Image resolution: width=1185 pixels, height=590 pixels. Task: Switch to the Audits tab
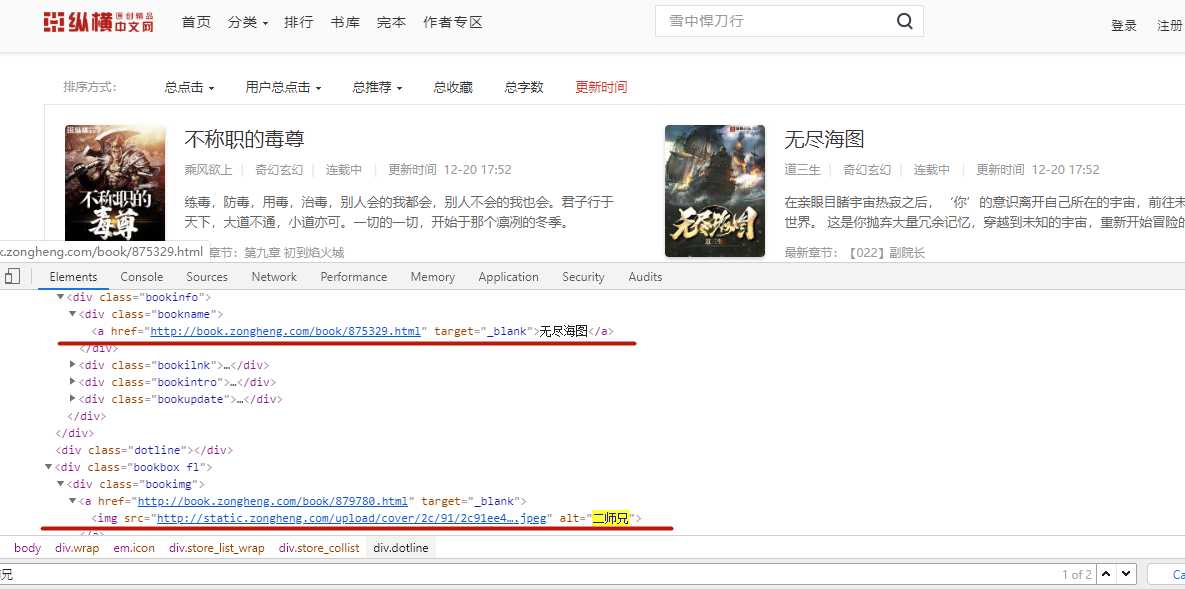coord(645,276)
